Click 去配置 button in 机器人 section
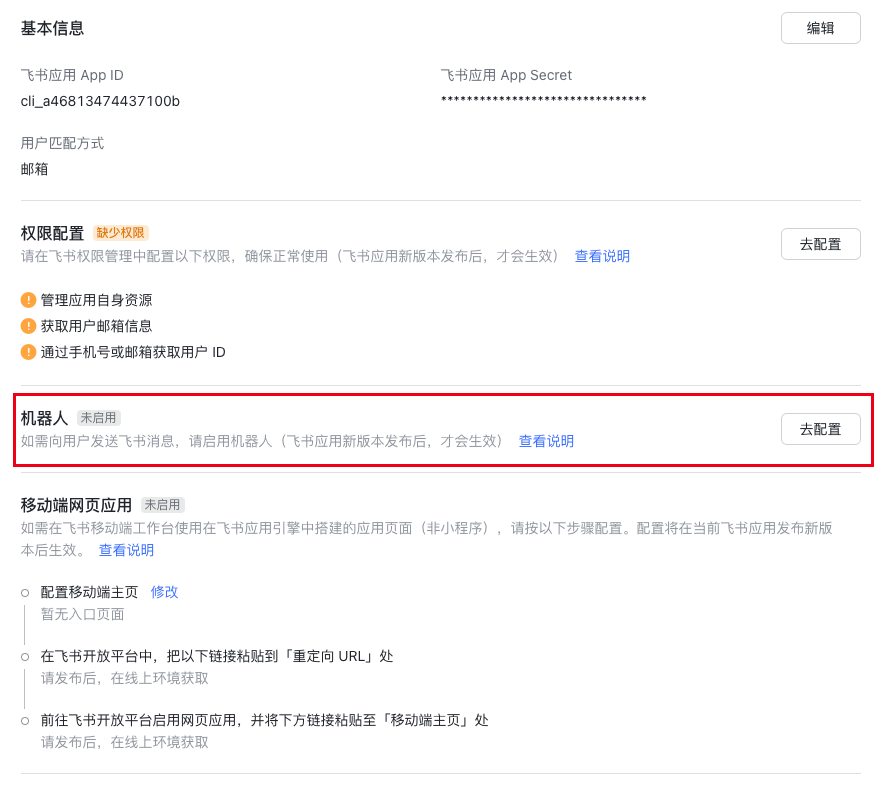 click(820, 429)
